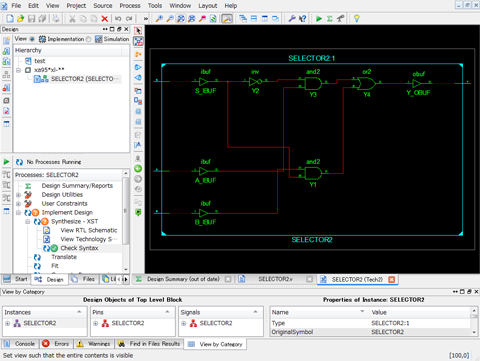The image size is (480, 361).
Task: Expand the Design Utilities process
Action: tap(19, 195)
